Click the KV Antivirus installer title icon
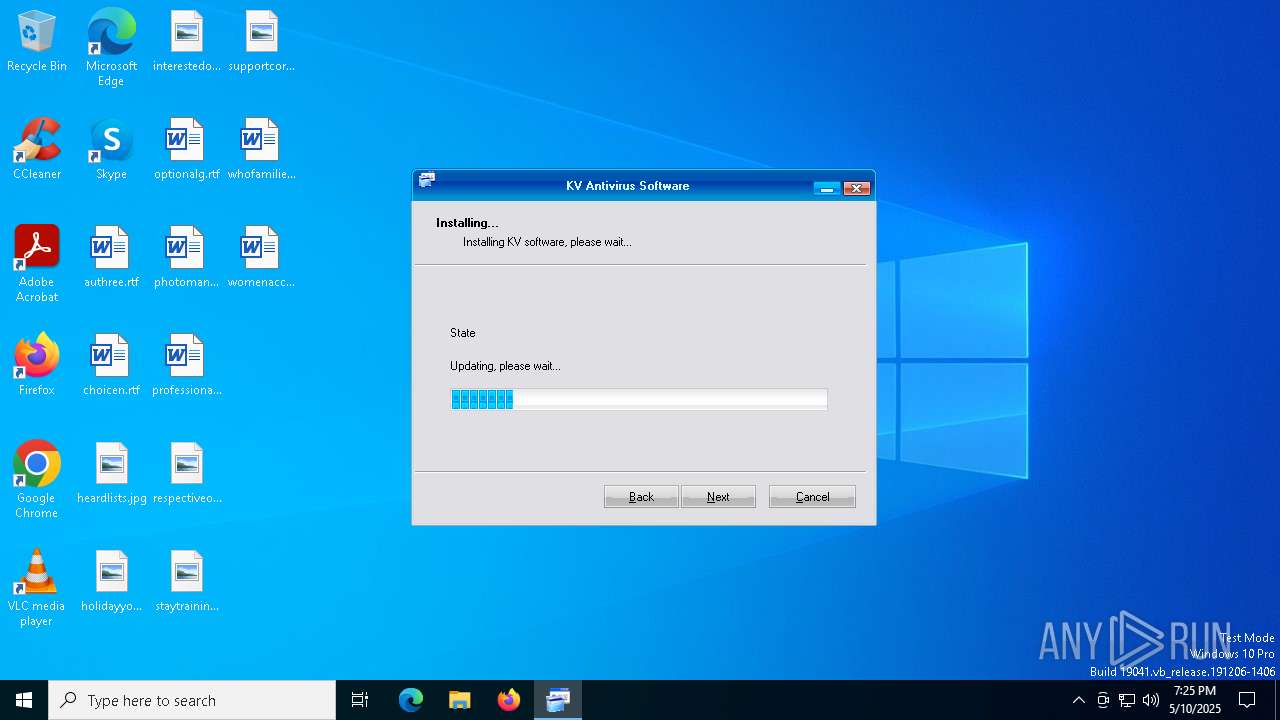Image resolution: width=1280 pixels, height=720 pixels. [x=427, y=181]
